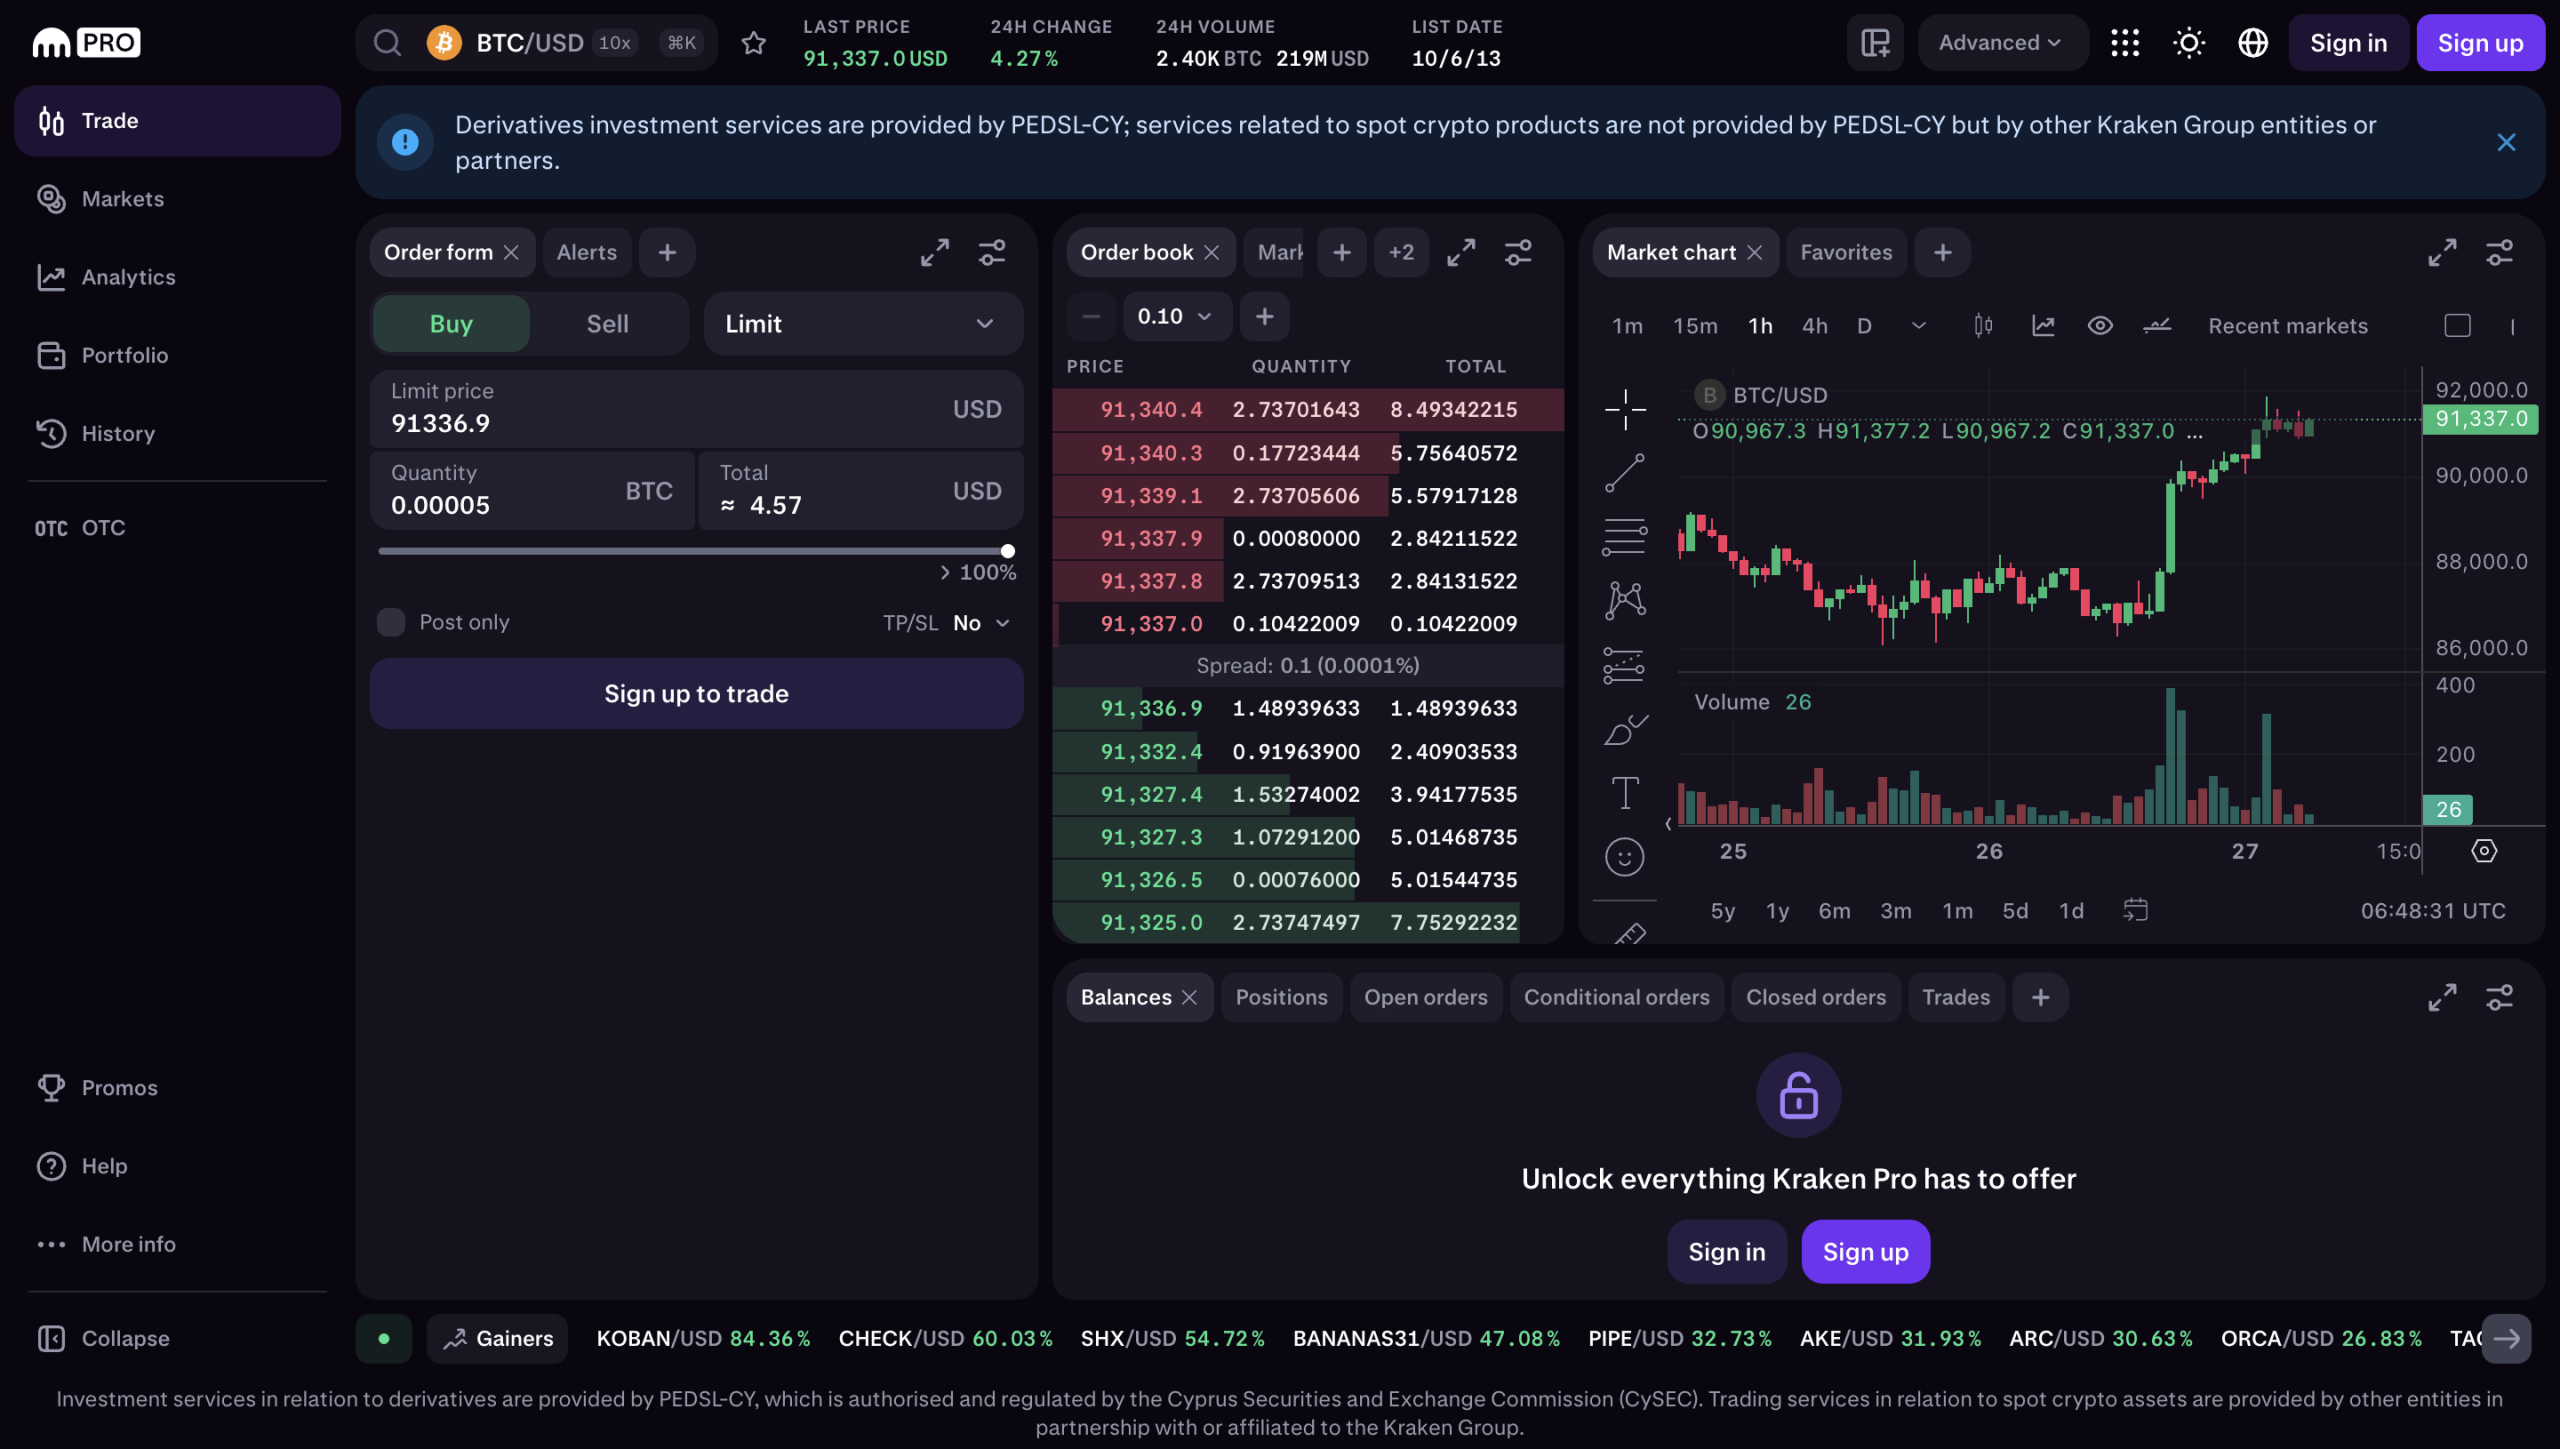
Task: Open the apps grid menu
Action: [x=2125, y=43]
